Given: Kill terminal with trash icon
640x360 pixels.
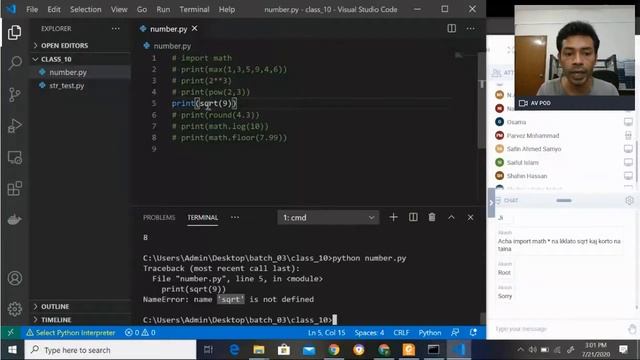Looking at the screenshot, I should 432,218.
